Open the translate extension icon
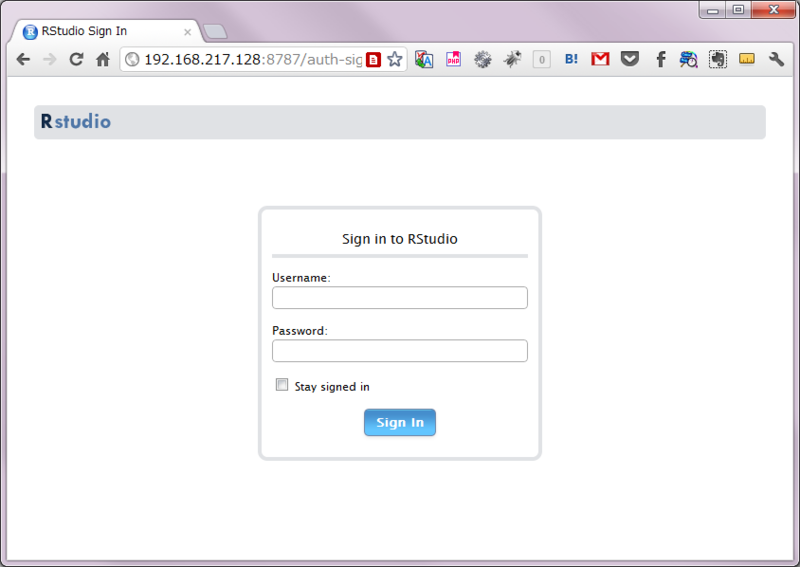800x567 pixels. click(x=424, y=60)
